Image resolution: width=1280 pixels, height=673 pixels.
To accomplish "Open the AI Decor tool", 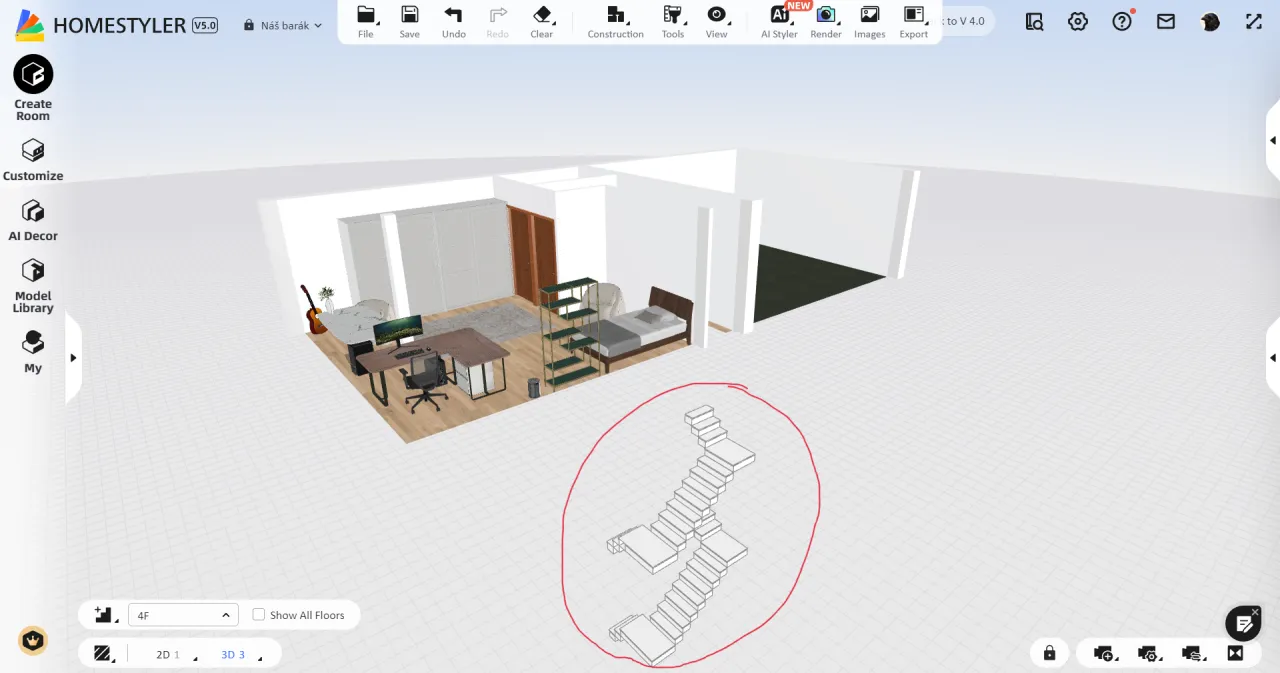I will (x=33, y=211).
